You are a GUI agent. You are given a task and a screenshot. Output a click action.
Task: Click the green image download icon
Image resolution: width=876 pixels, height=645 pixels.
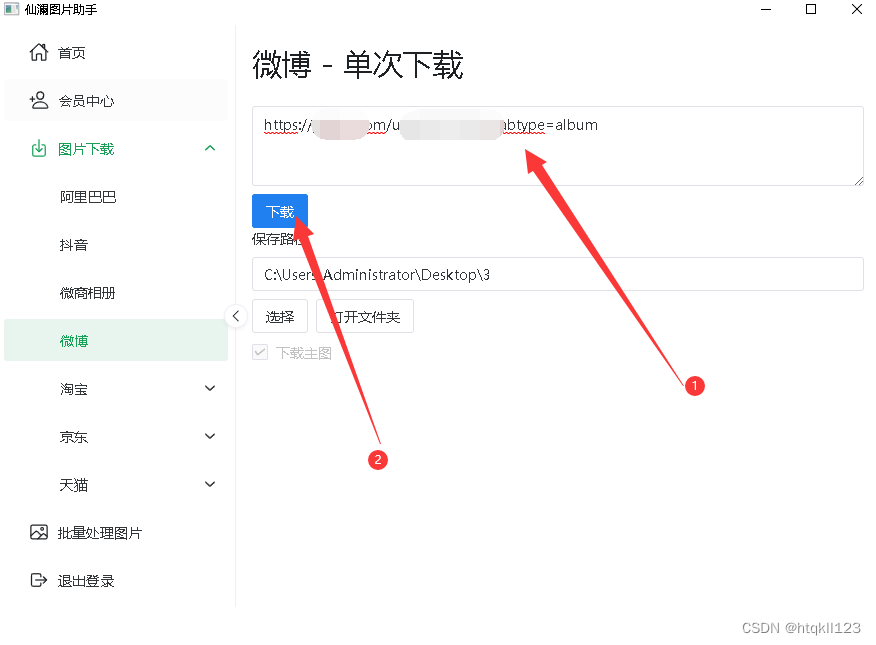pyautogui.click(x=39, y=149)
